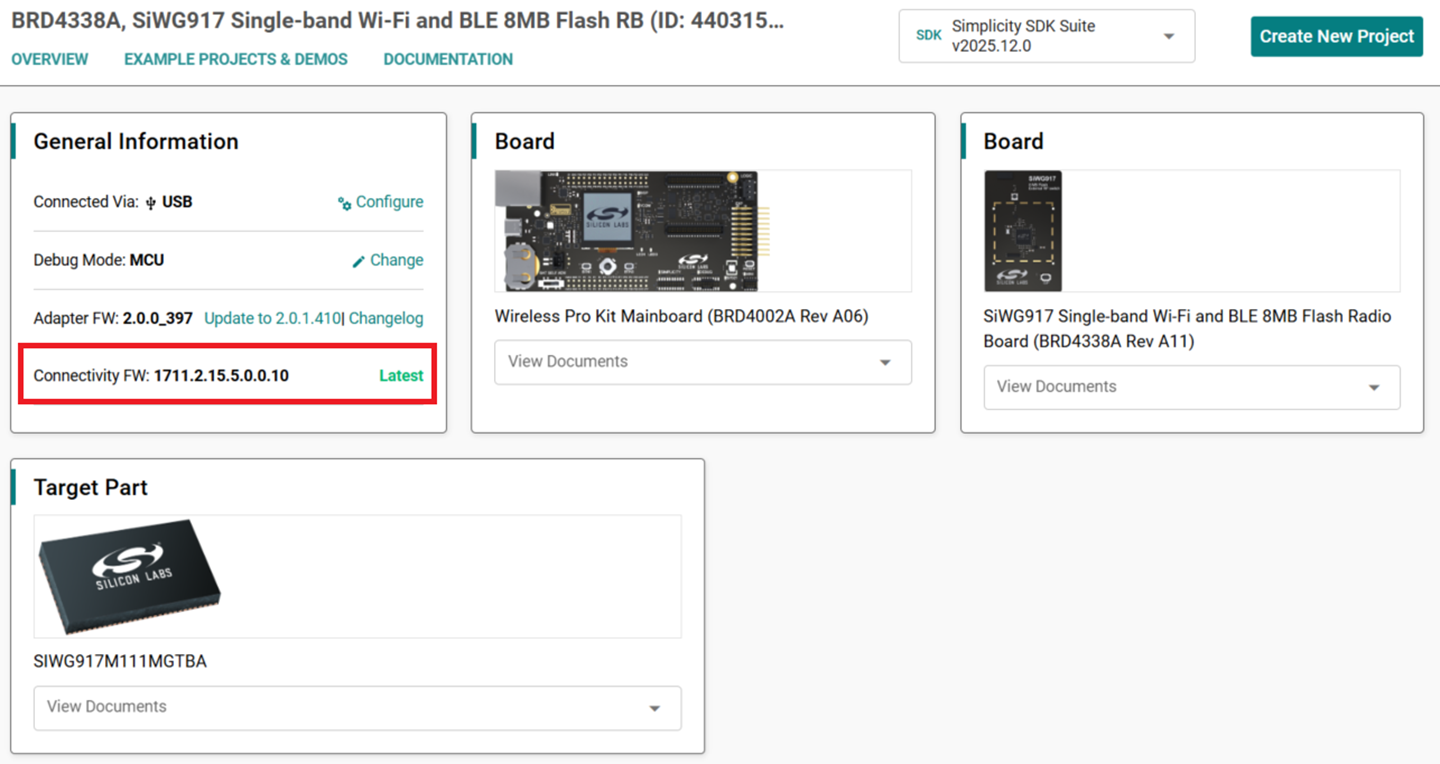
Task: Click Change debug mode link
Action: pyautogui.click(x=396, y=260)
